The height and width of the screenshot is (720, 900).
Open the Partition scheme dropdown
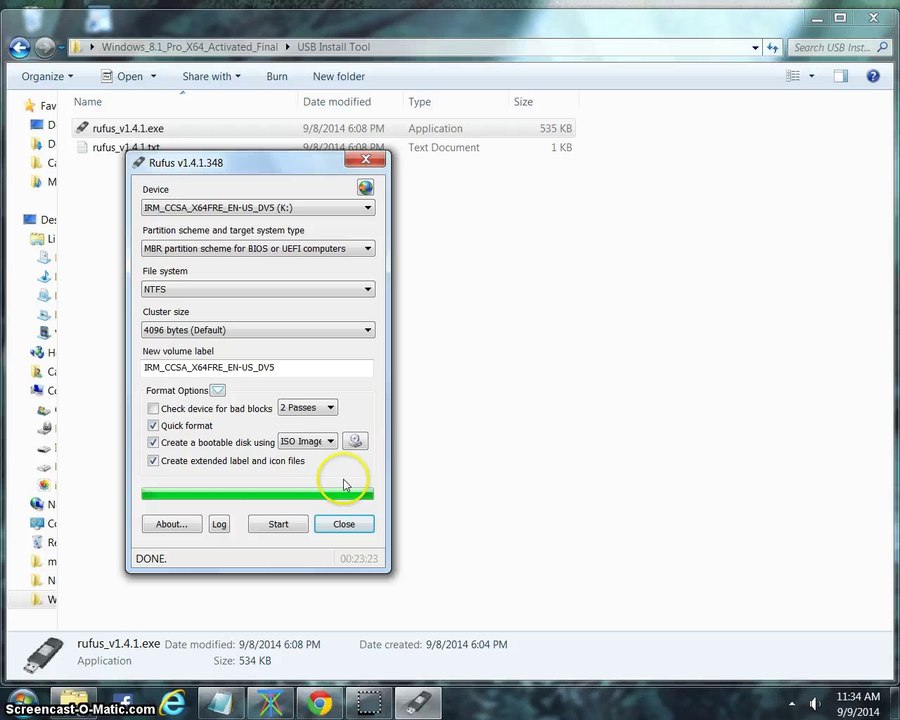coord(258,249)
